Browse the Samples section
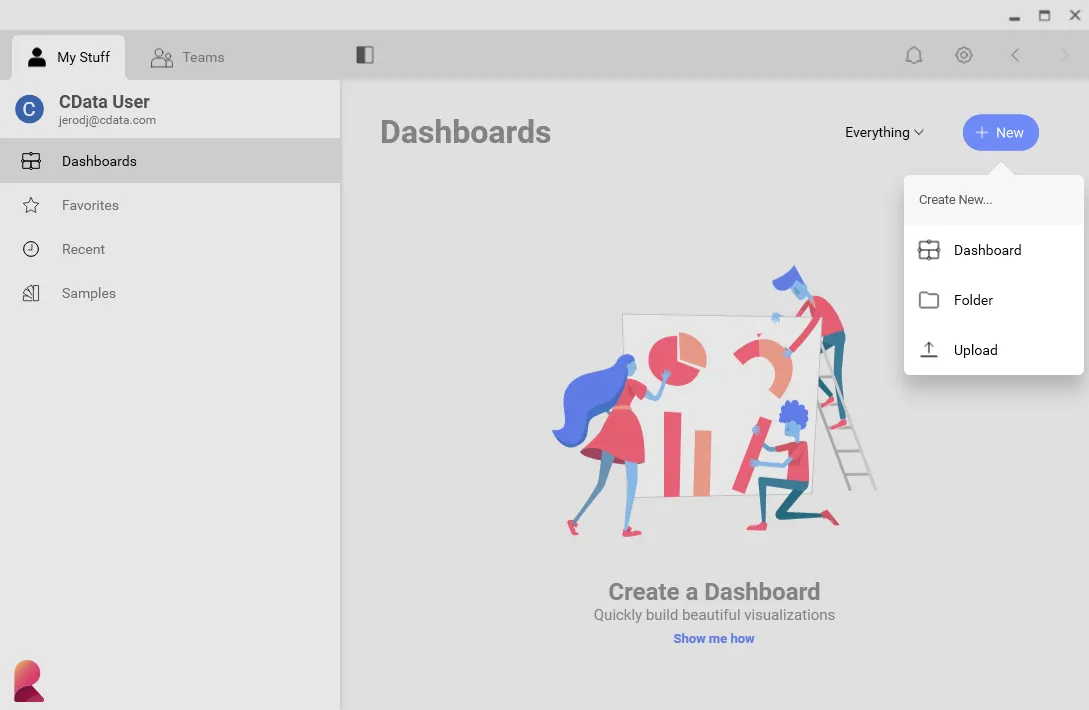Viewport: 1089px width, 710px height. click(x=88, y=293)
